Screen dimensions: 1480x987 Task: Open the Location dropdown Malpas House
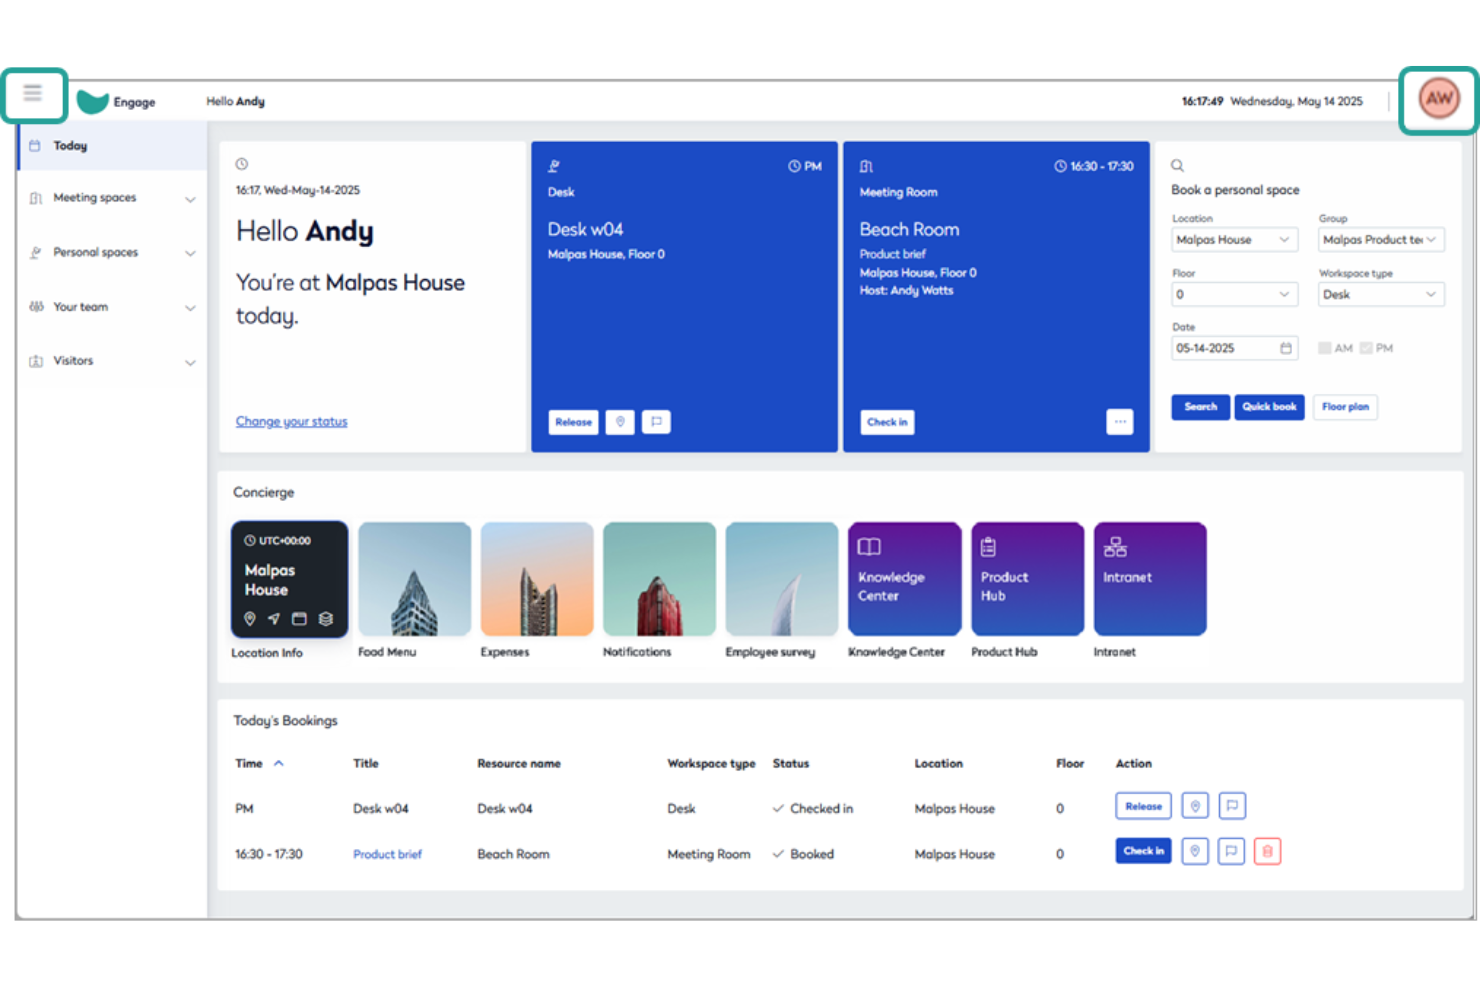point(1234,240)
